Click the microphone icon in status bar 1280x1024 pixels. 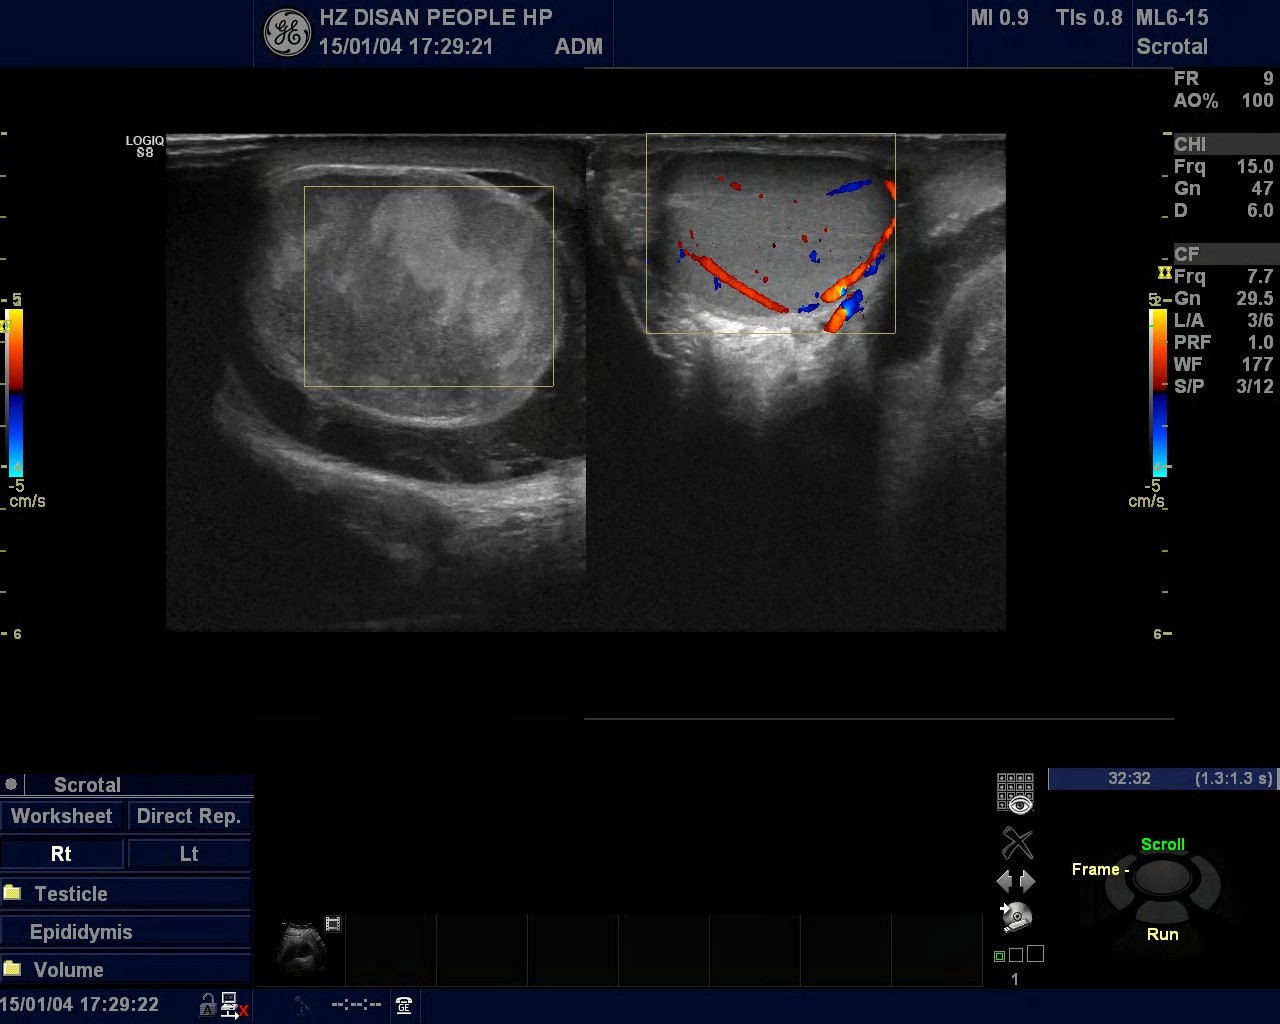click(301, 1005)
